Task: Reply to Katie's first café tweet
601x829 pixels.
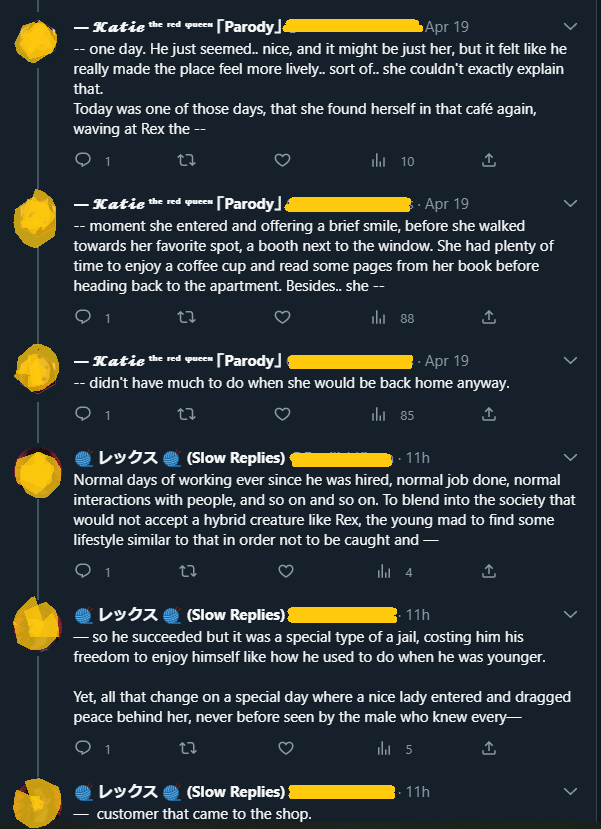Action: (83, 160)
